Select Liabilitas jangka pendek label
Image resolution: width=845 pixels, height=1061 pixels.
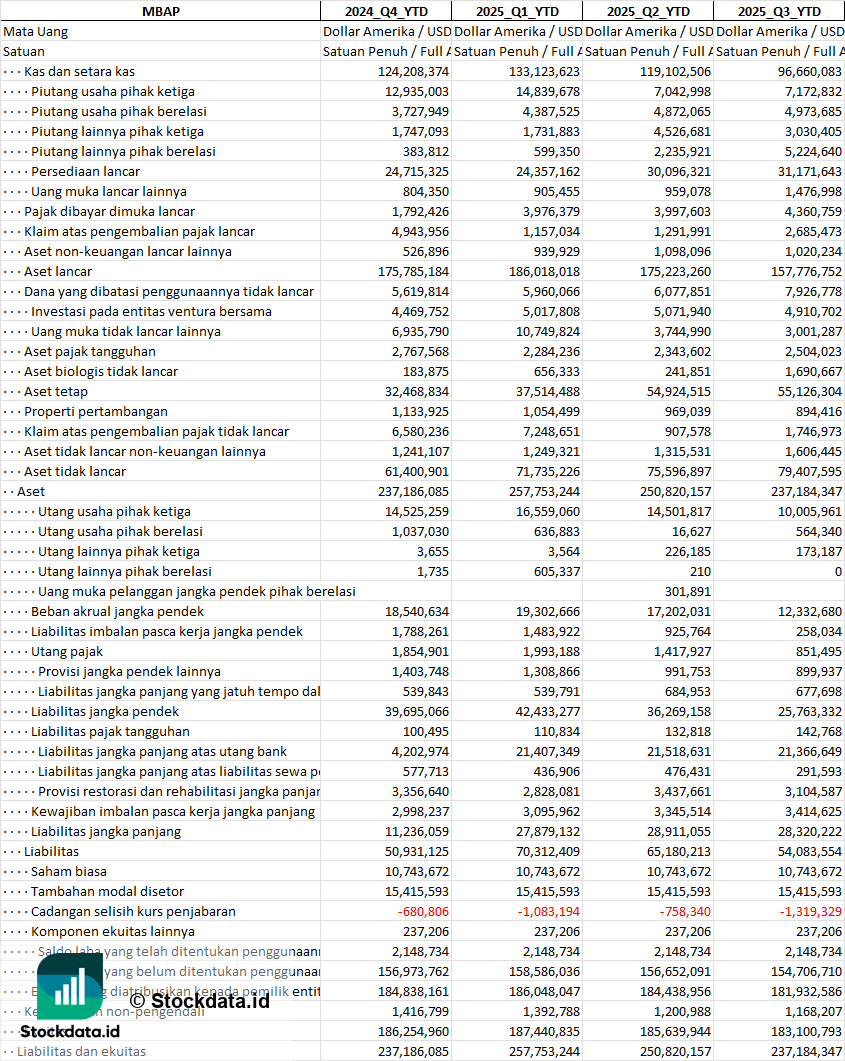105,711
